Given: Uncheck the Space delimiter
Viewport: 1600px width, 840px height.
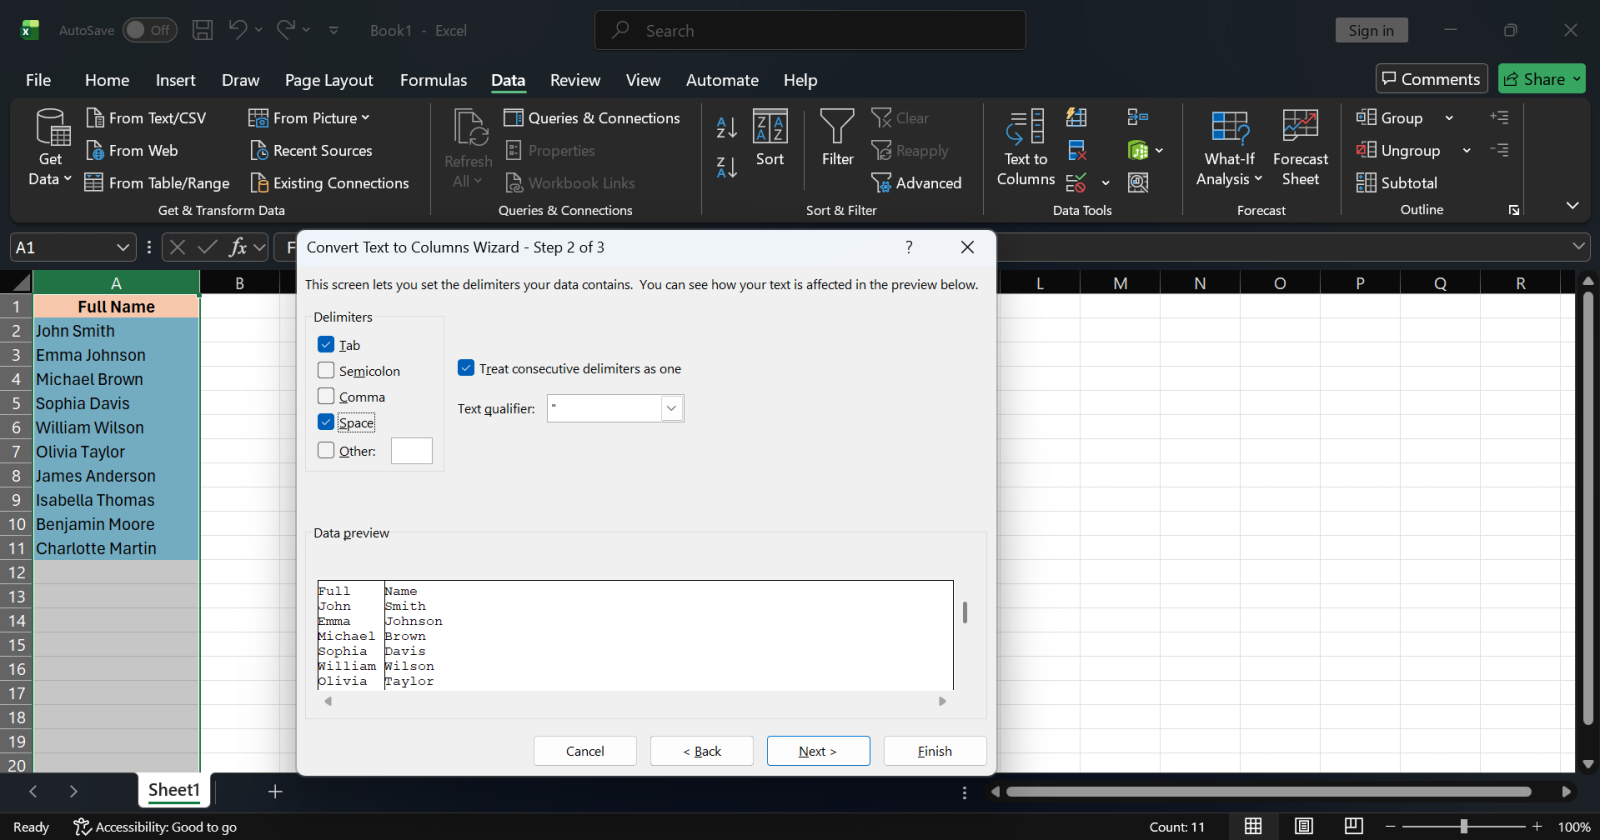Looking at the screenshot, I should point(326,422).
